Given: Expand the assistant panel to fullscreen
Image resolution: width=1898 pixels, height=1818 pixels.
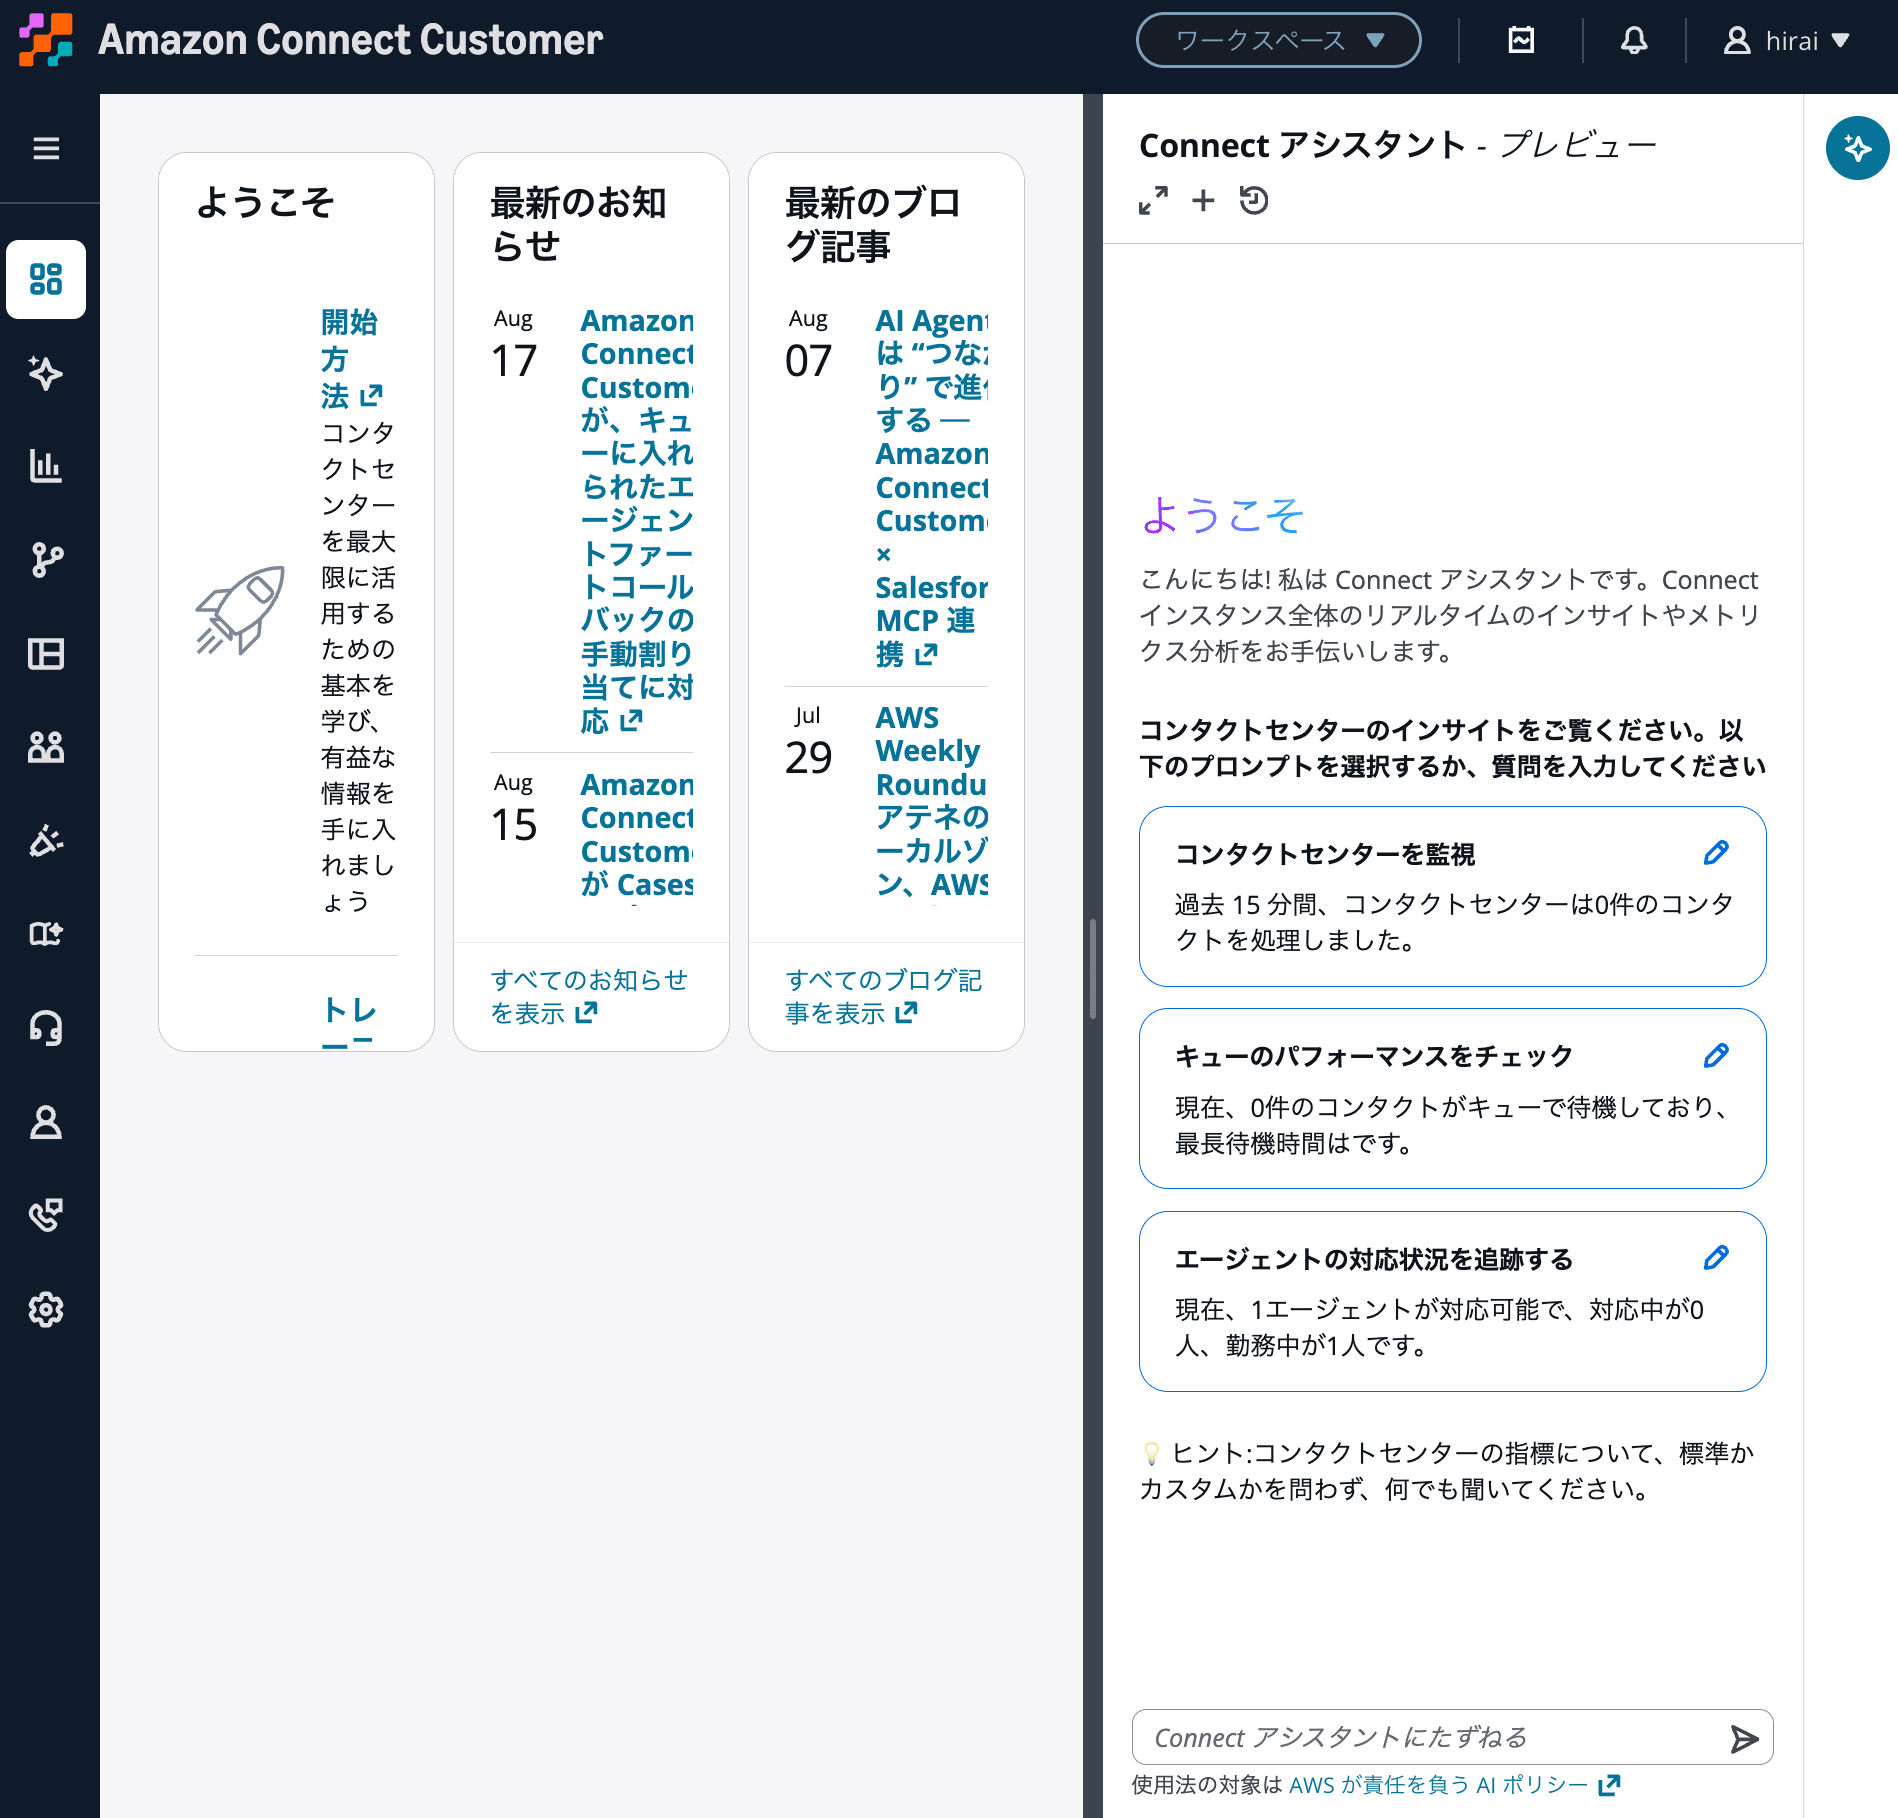Looking at the screenshot, I should coord(1153,201).
